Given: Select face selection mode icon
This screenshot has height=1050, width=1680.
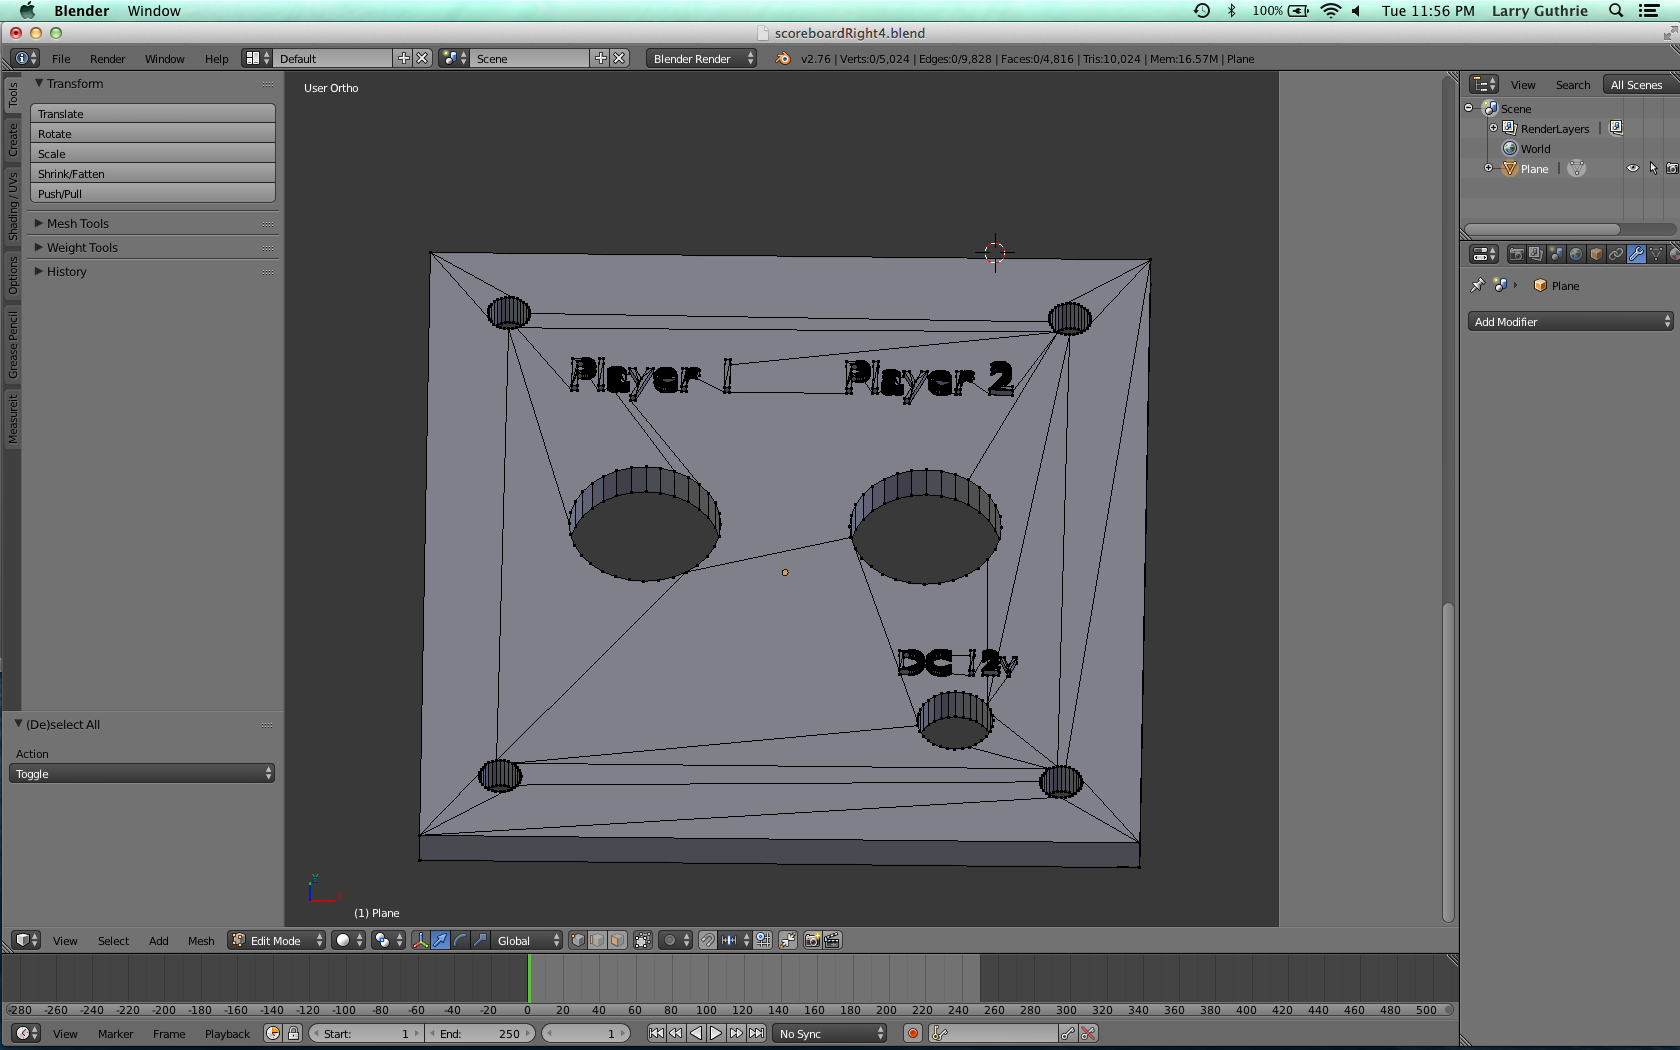Looking at the screenshot, I should pyautogui.click(x=617, y=940).
